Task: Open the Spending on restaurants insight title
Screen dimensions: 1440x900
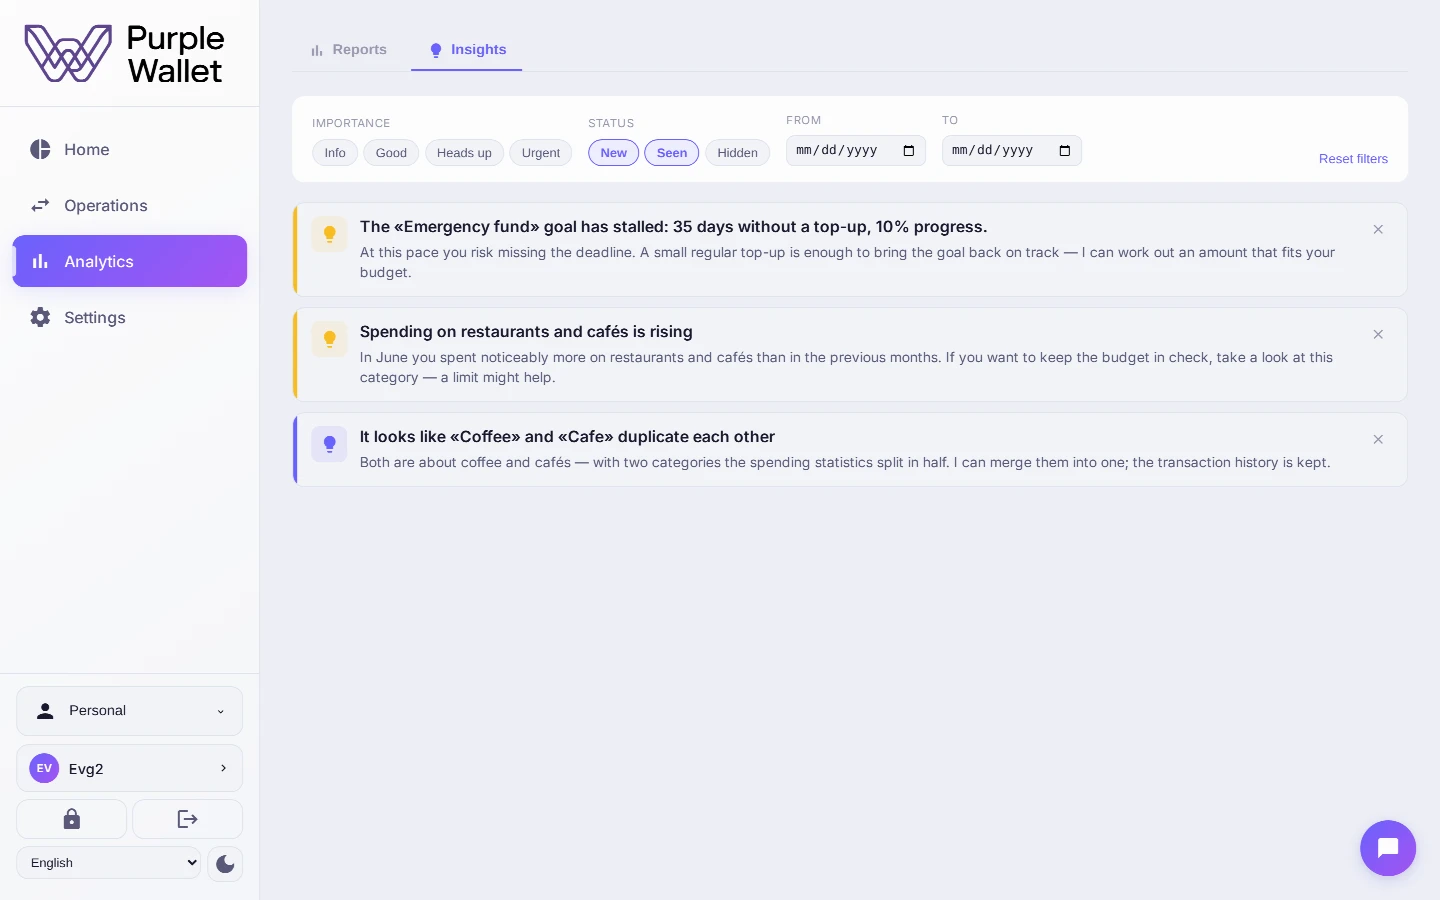Action: coord(526,332)
